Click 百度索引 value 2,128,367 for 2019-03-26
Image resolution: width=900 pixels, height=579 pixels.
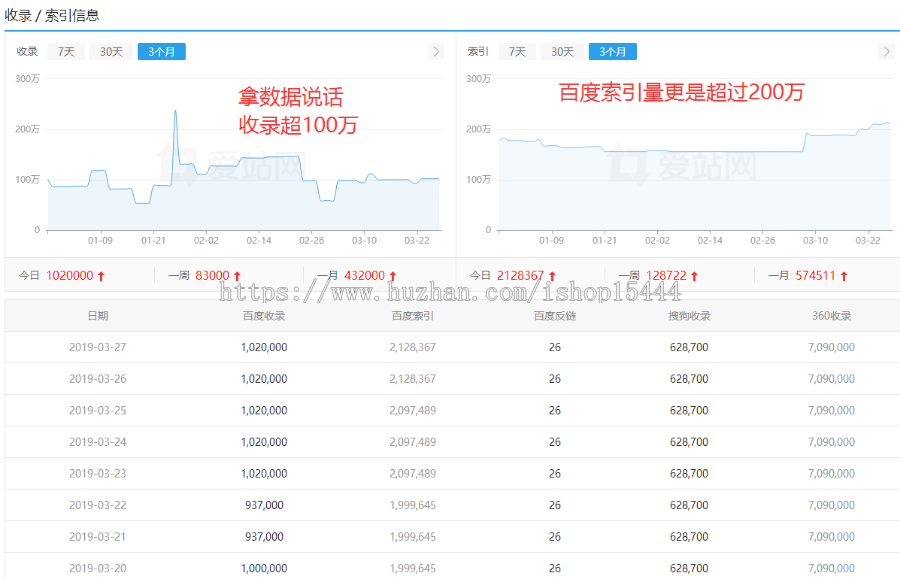[412, 379]
